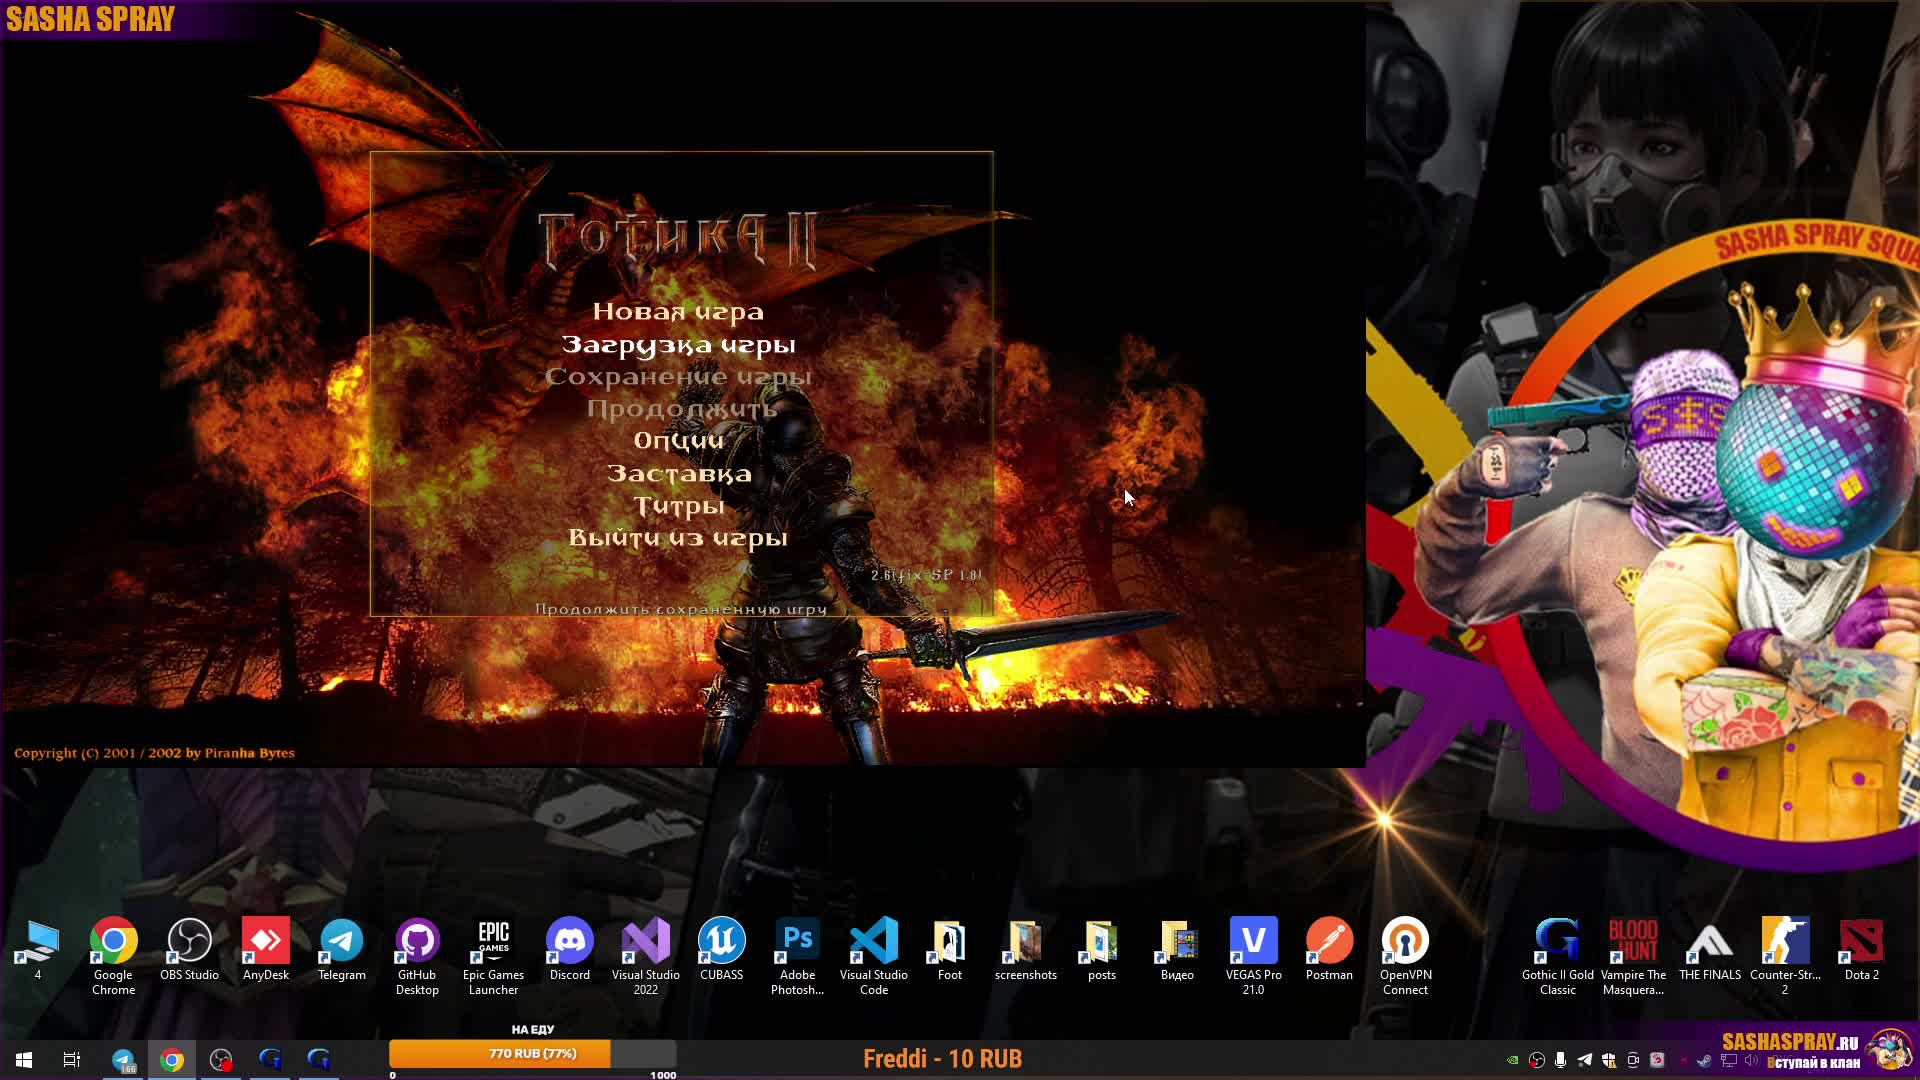This screenshot has height=1080, width=1920.
Task: Open the screenshots folder
Action: point(1025,942)
